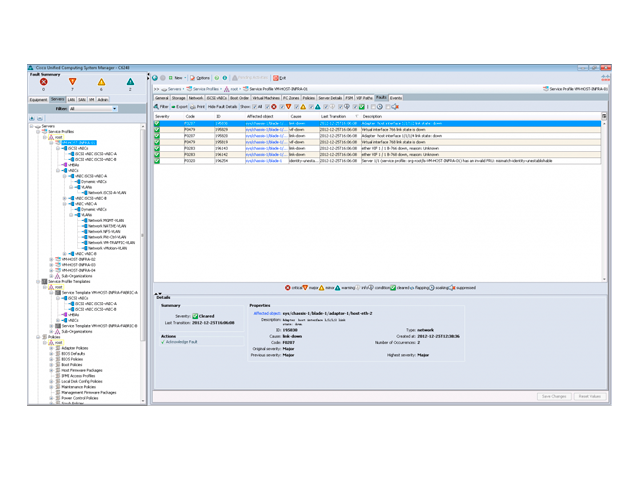This screenshot has width=640, height=480.
Task: Click the minor faults yellow triangle icon
Action: [101, 82]
